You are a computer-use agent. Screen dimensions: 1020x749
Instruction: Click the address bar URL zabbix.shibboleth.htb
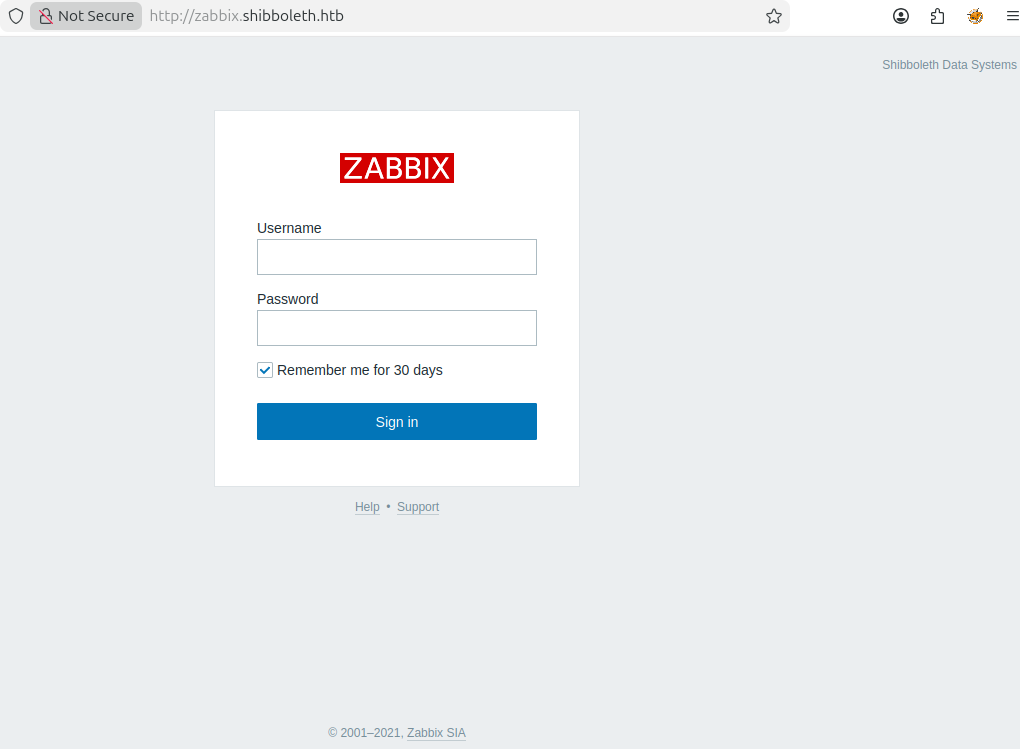coord(247,16)
